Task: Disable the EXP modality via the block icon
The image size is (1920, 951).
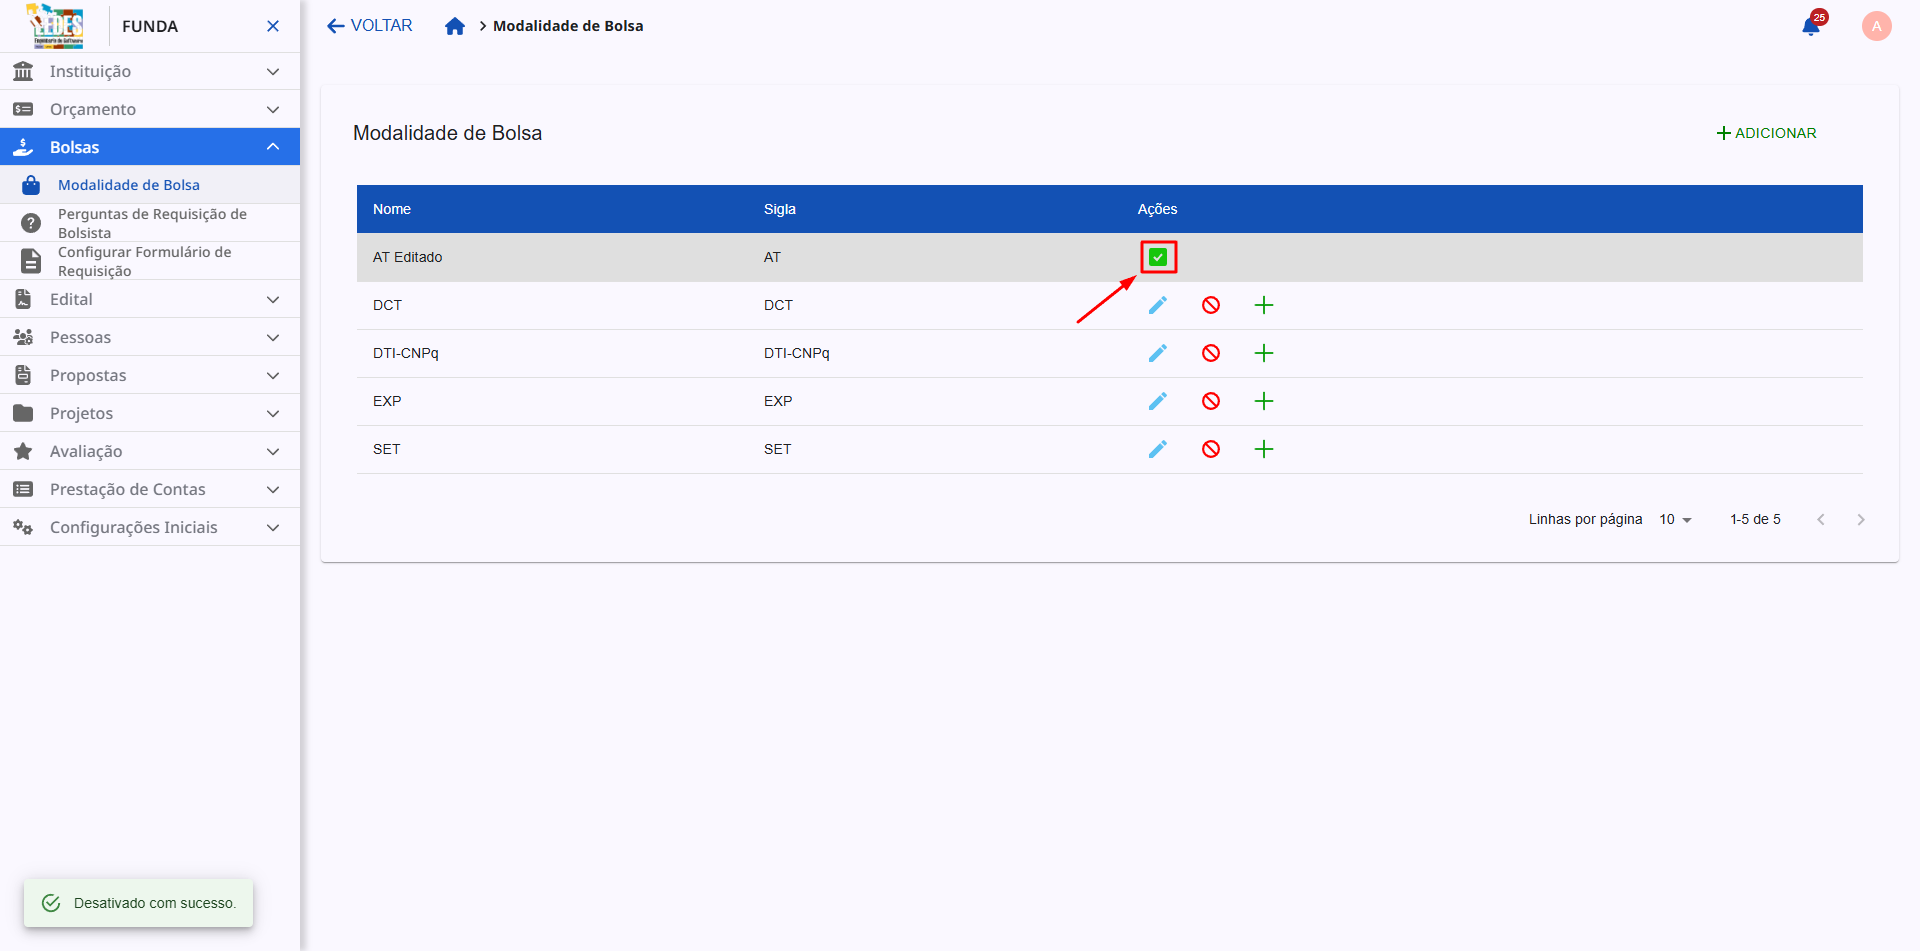Action: coord(1211,401)
